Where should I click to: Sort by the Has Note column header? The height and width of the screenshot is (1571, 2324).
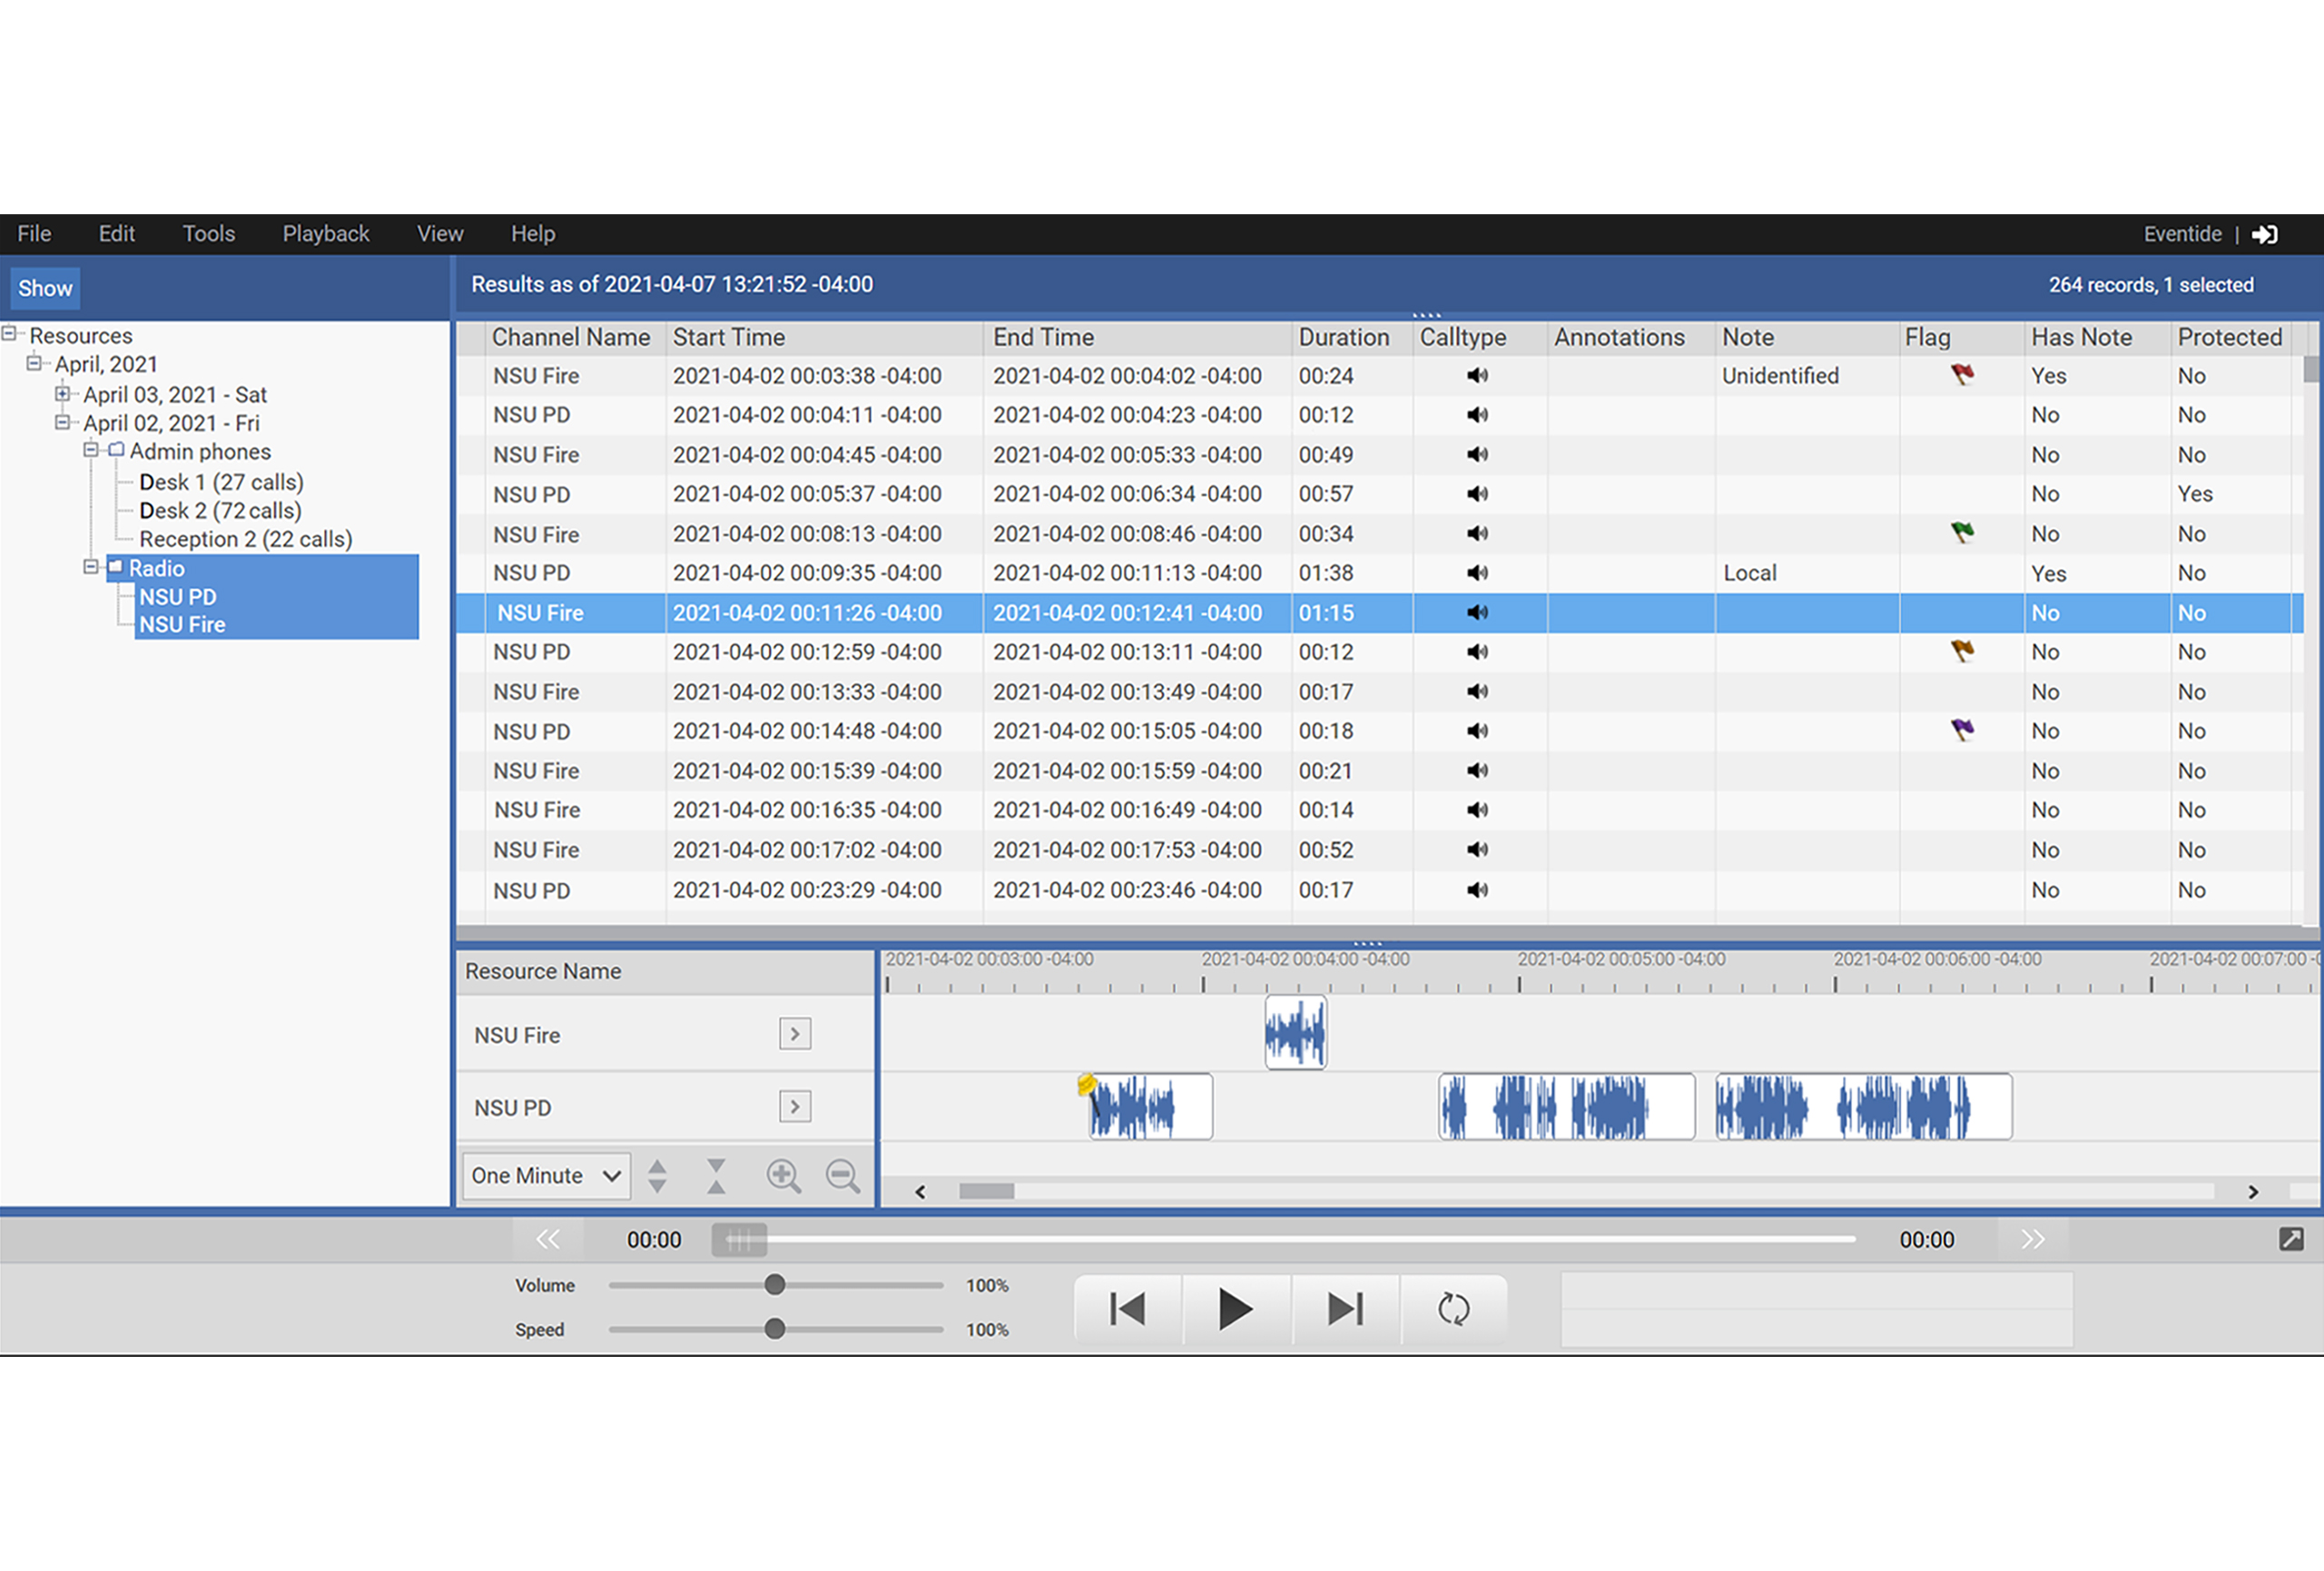[x=2098, y=338]
